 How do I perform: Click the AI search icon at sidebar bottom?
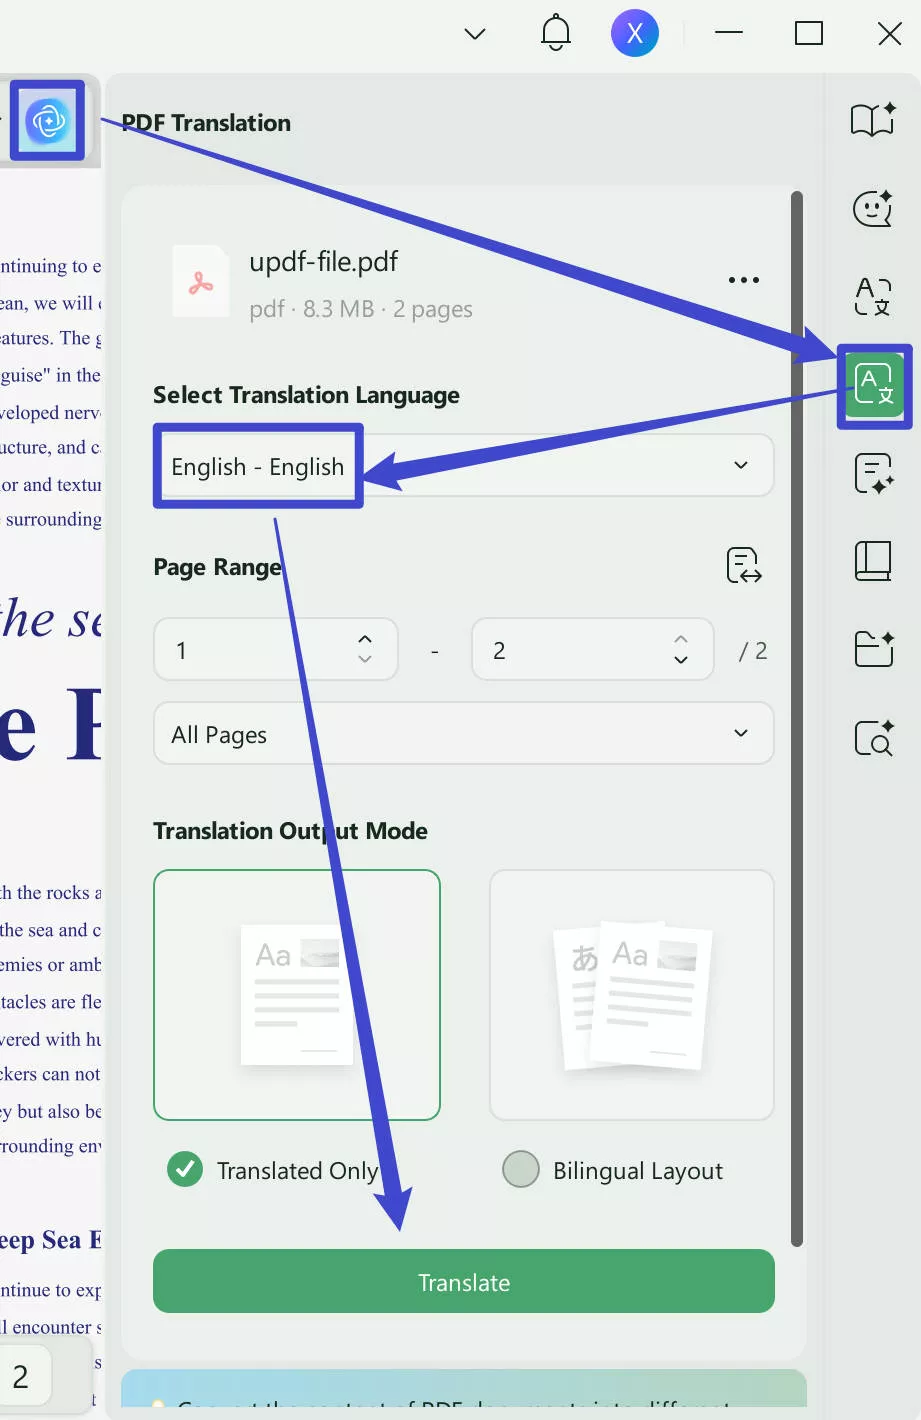[872, 738]
